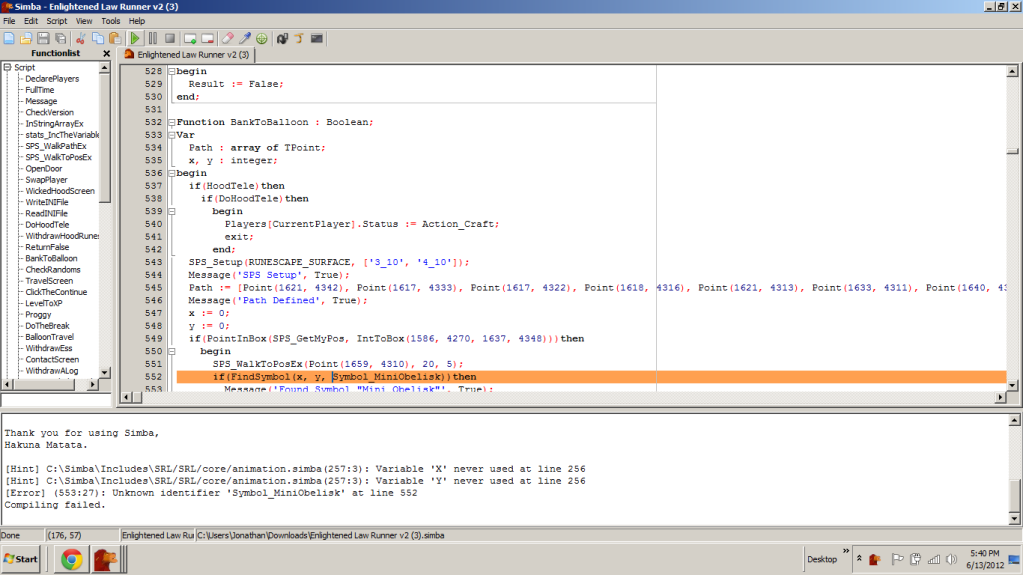Screen dimensions: 1023x575
Task: Collapse the BankToBalloon function fold marker
Action: pyautogui.click(x=171, y=122)
